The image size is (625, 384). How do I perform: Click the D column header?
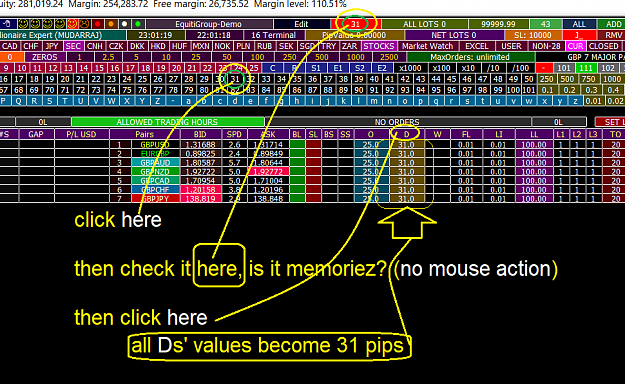407,134
